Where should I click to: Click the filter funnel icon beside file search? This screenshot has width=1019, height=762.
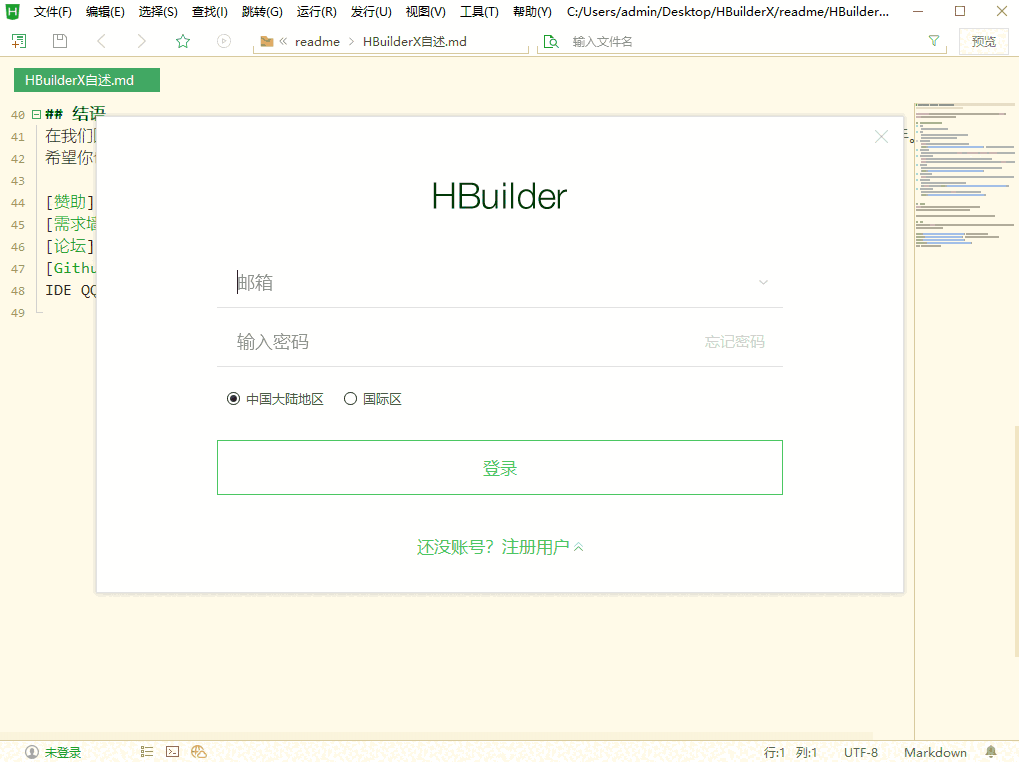pos(933,41)
